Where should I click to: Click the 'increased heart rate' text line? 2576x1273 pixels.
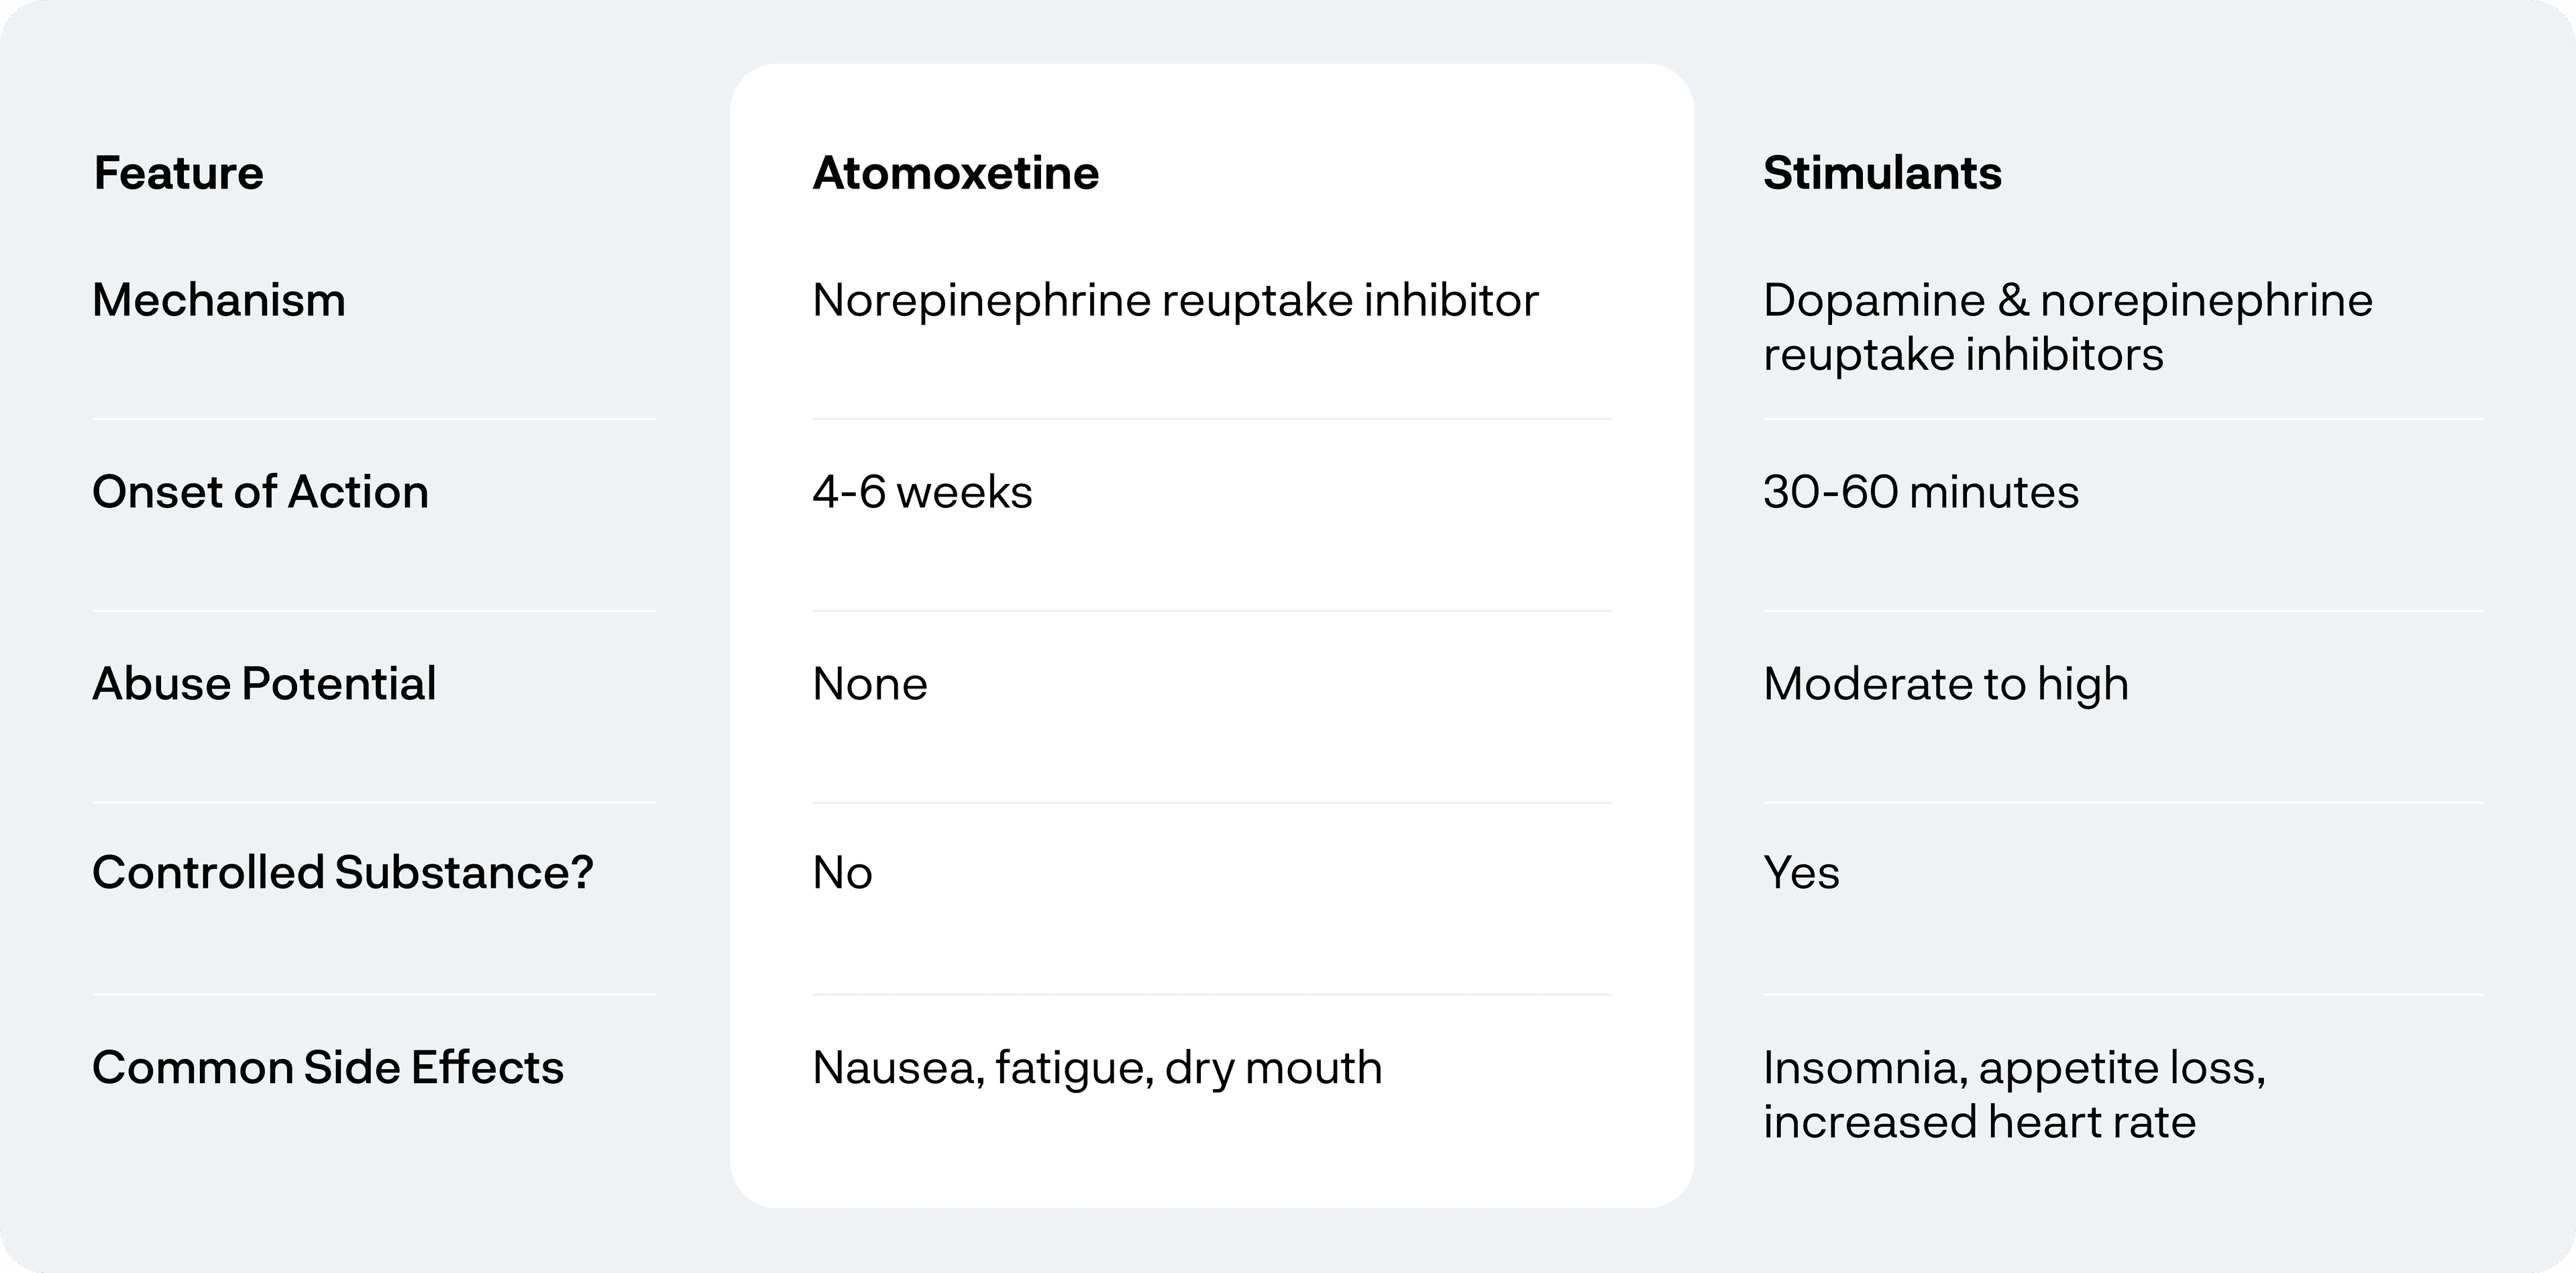tap(1979, 1121)
